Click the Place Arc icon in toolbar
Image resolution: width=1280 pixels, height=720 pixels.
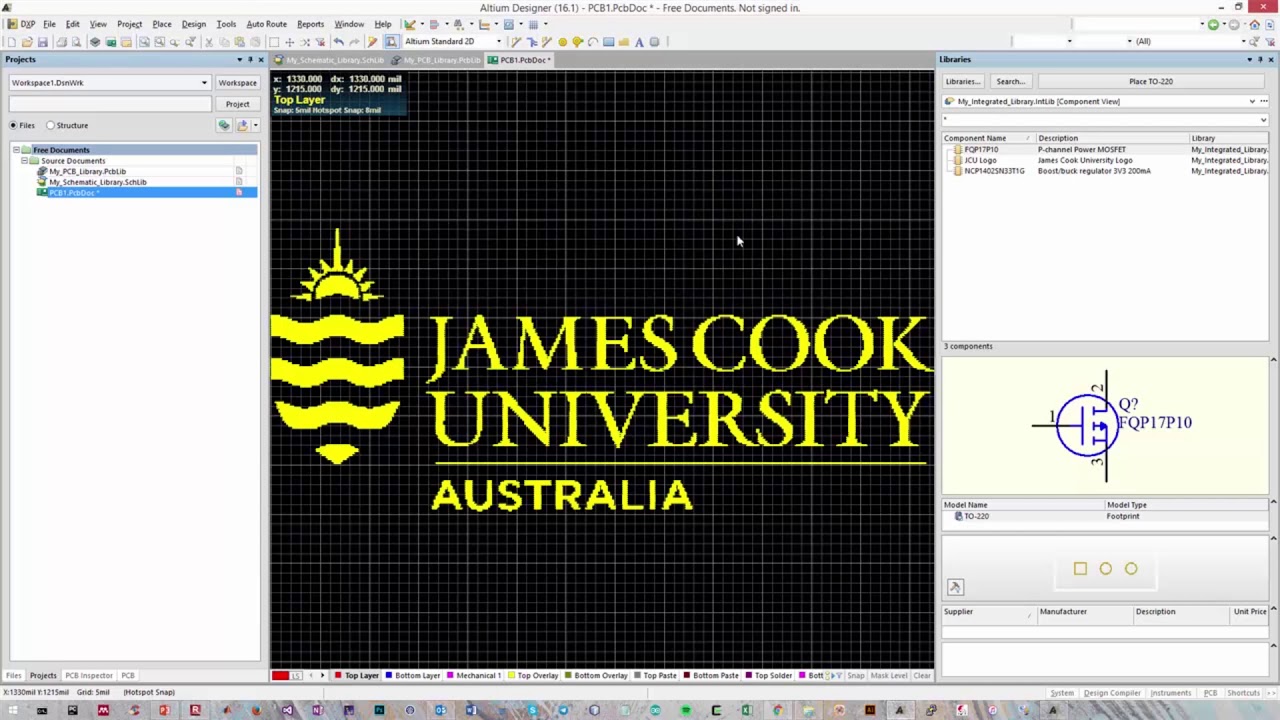[593, 42]
